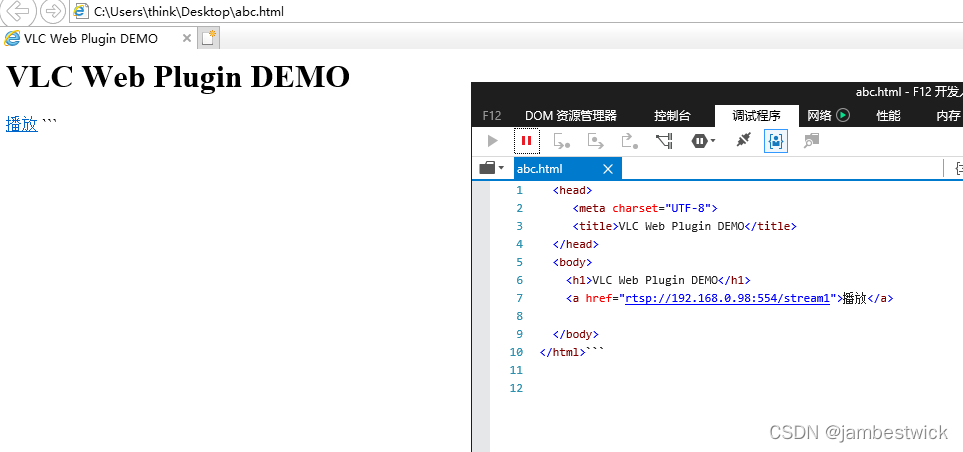Select the 调试程序 tab
The image size is (963, 452).
coord(757,115)
